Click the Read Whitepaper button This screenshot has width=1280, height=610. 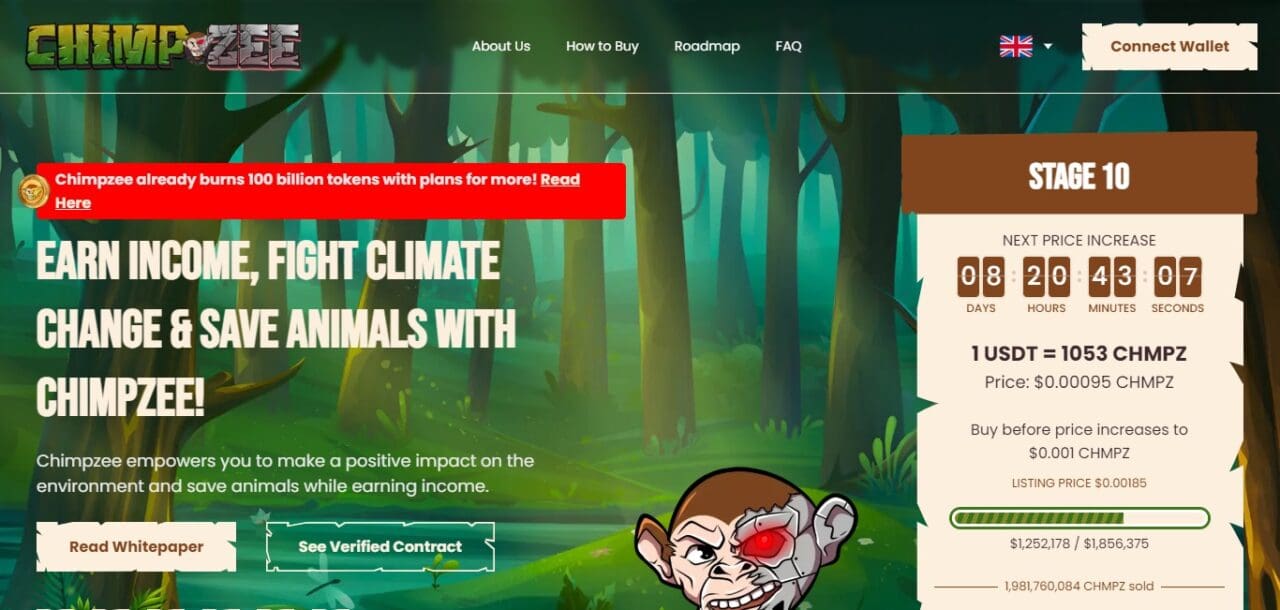[136, 547]
